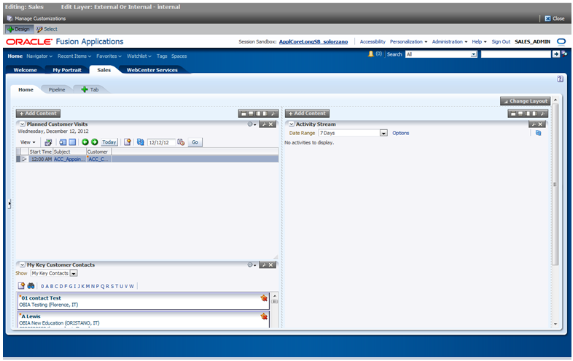Open Options link in Activity Stream
Viewport: 573px width, 361px height.
[x=401, y=133]
